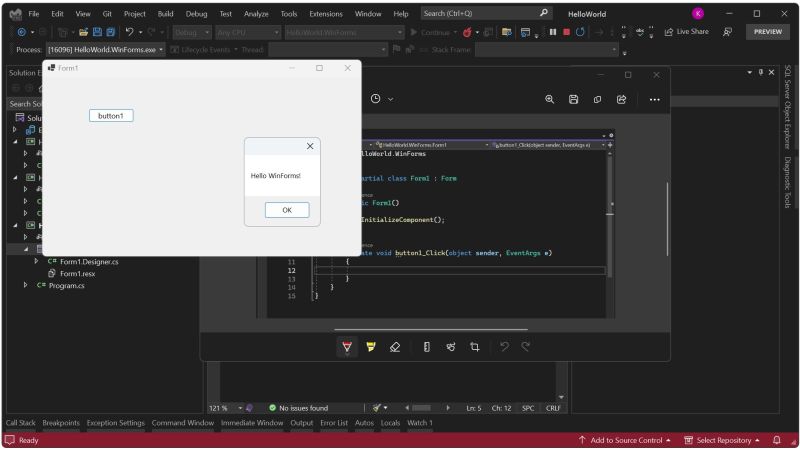Click Snipping Tool copy icon

[x=597, y=99]
